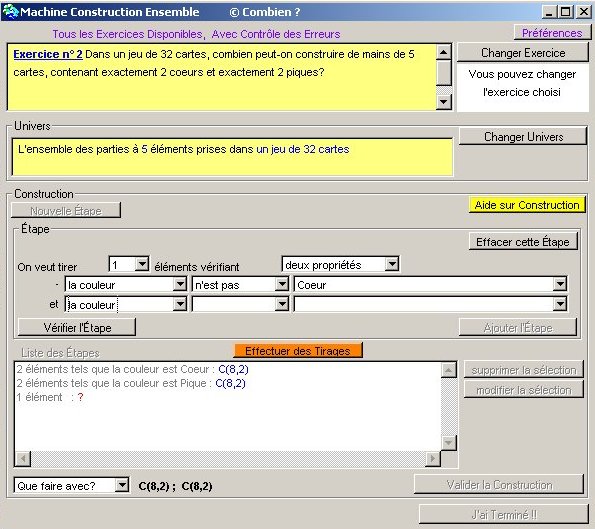Expand the 'Que faire avec?' dropdown

tap(122, 485)
